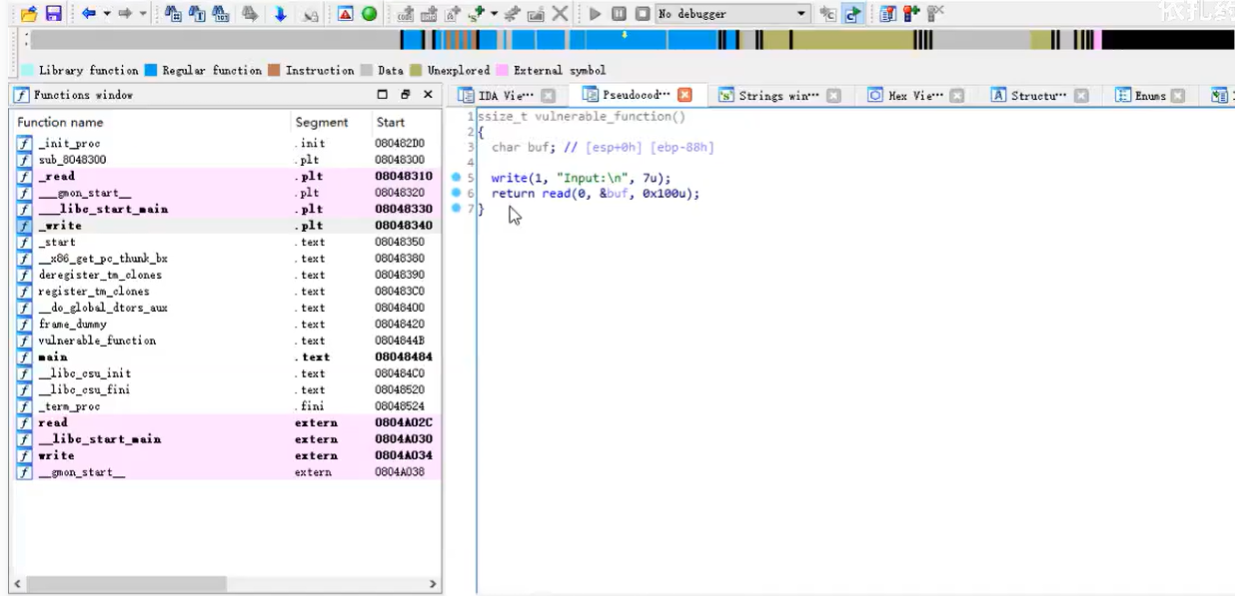Select _write in the functions list
This screenshot has width=1235, height=596.
pos(227,226)
